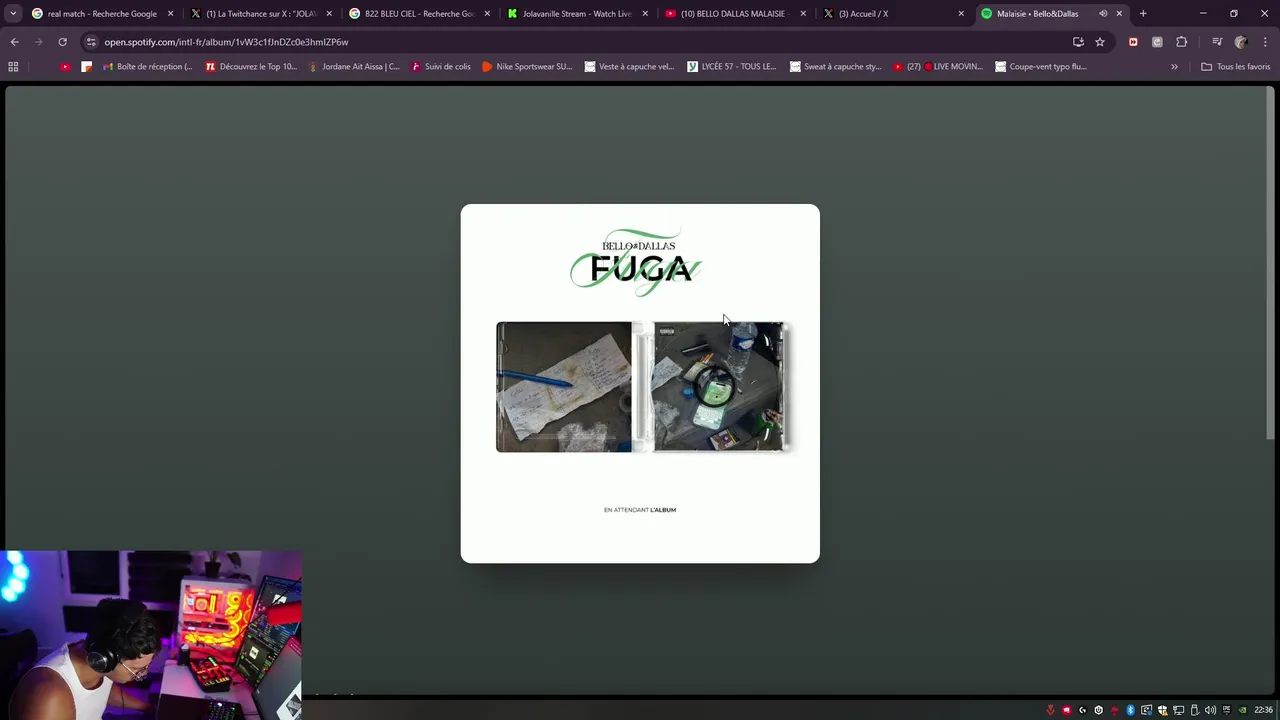The width and height of the screenshot is (1280, 720).
Task: Open the USB safely remove icon in tray
Action: [x=1195, y=710]
